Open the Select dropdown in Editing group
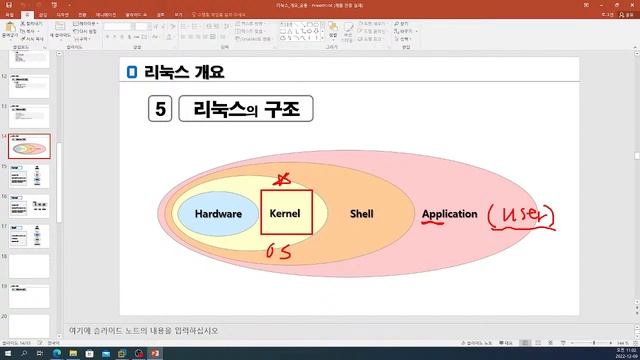 coord(403,39)
